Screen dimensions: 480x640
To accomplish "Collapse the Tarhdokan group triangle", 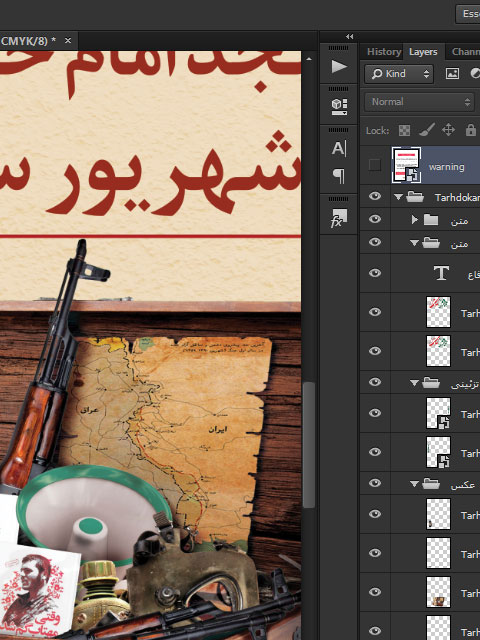I will tap(398, 197).
